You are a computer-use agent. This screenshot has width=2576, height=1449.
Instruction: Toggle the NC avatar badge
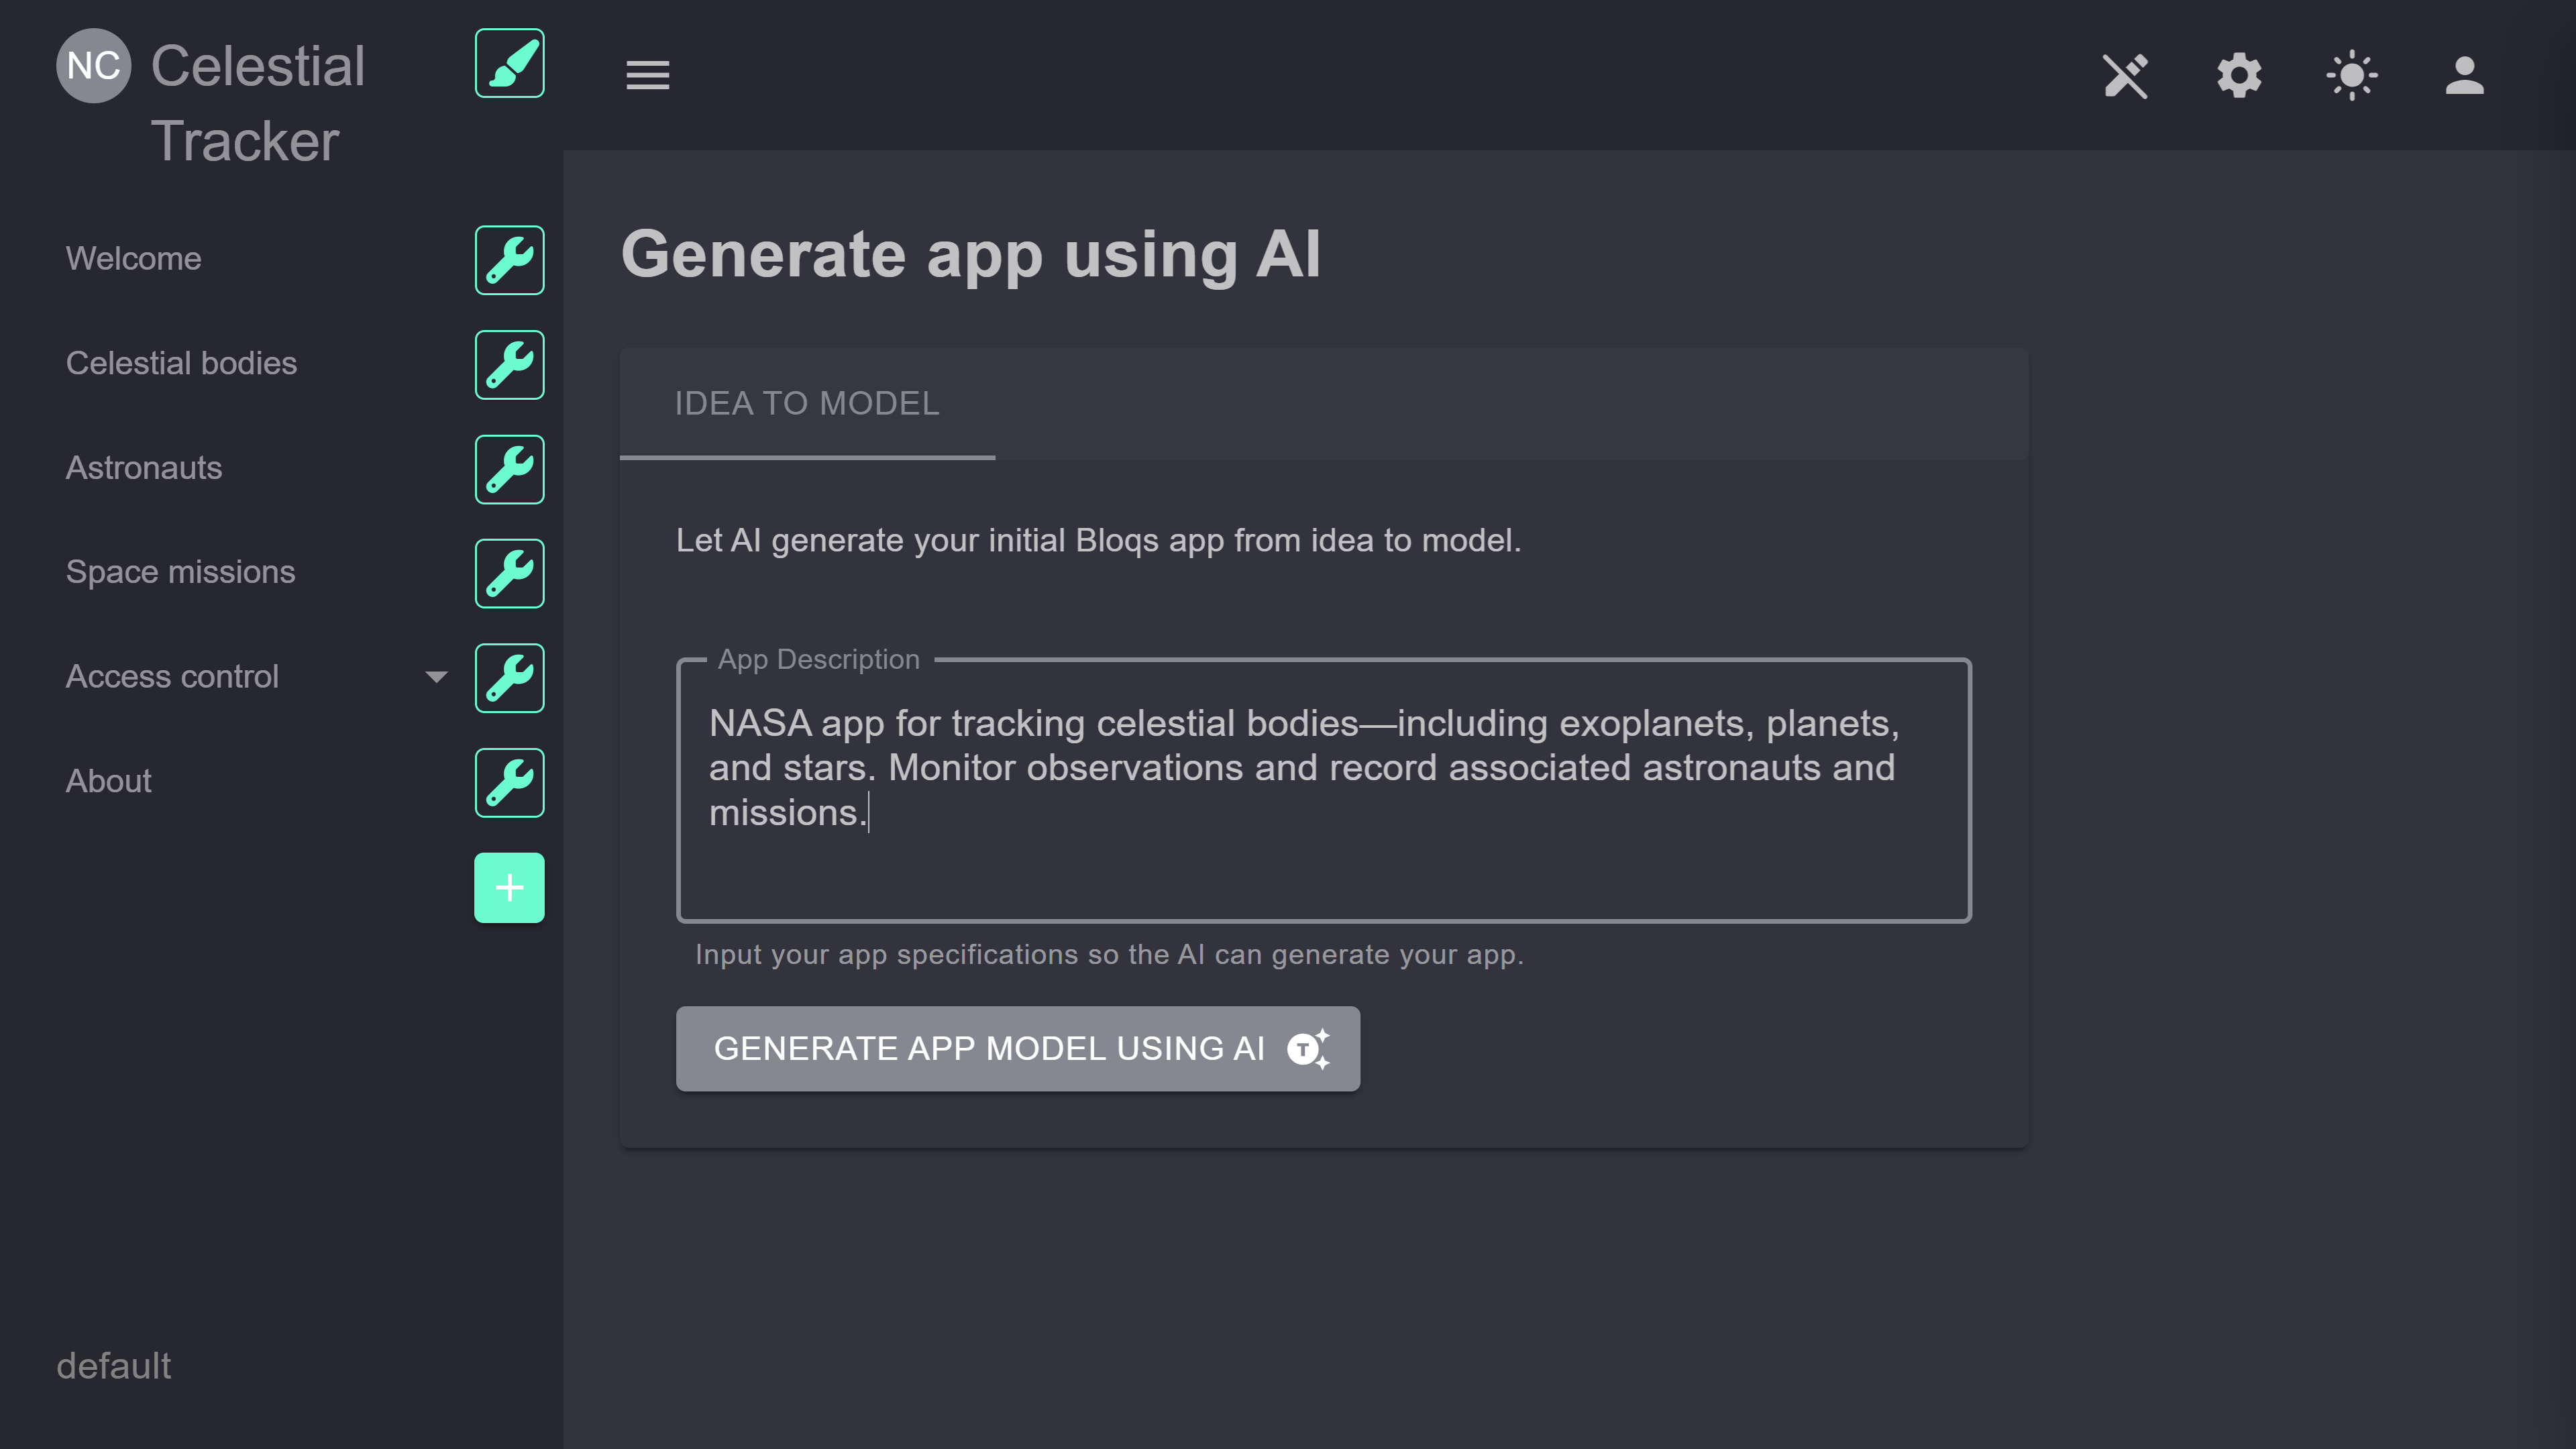coord(94,65)
